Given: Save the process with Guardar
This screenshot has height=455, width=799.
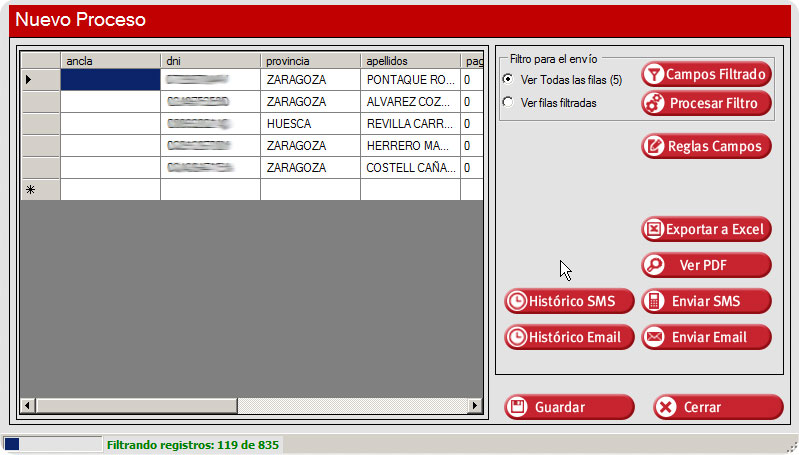Looking at the screenshot, I should click(x=570, y=408).
